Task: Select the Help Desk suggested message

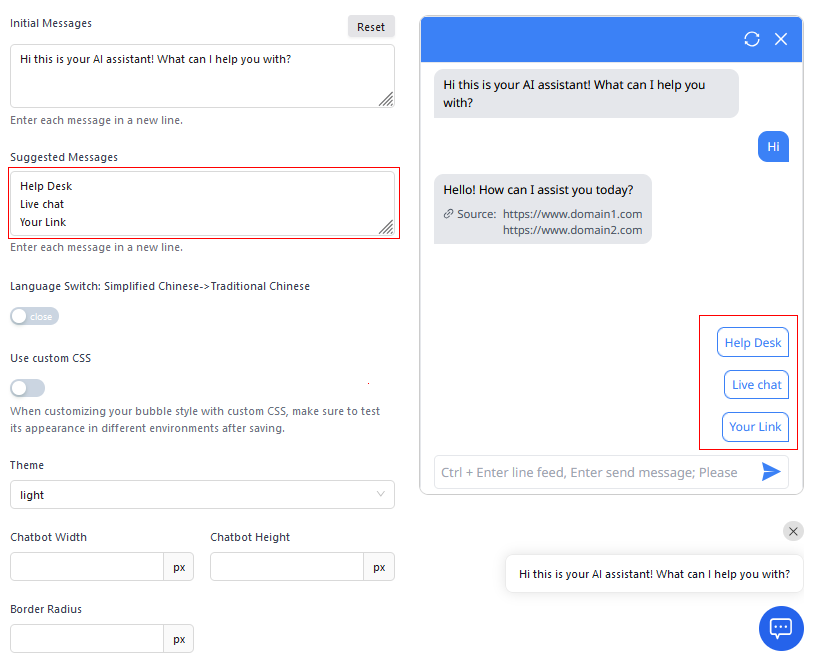Action: (x=752, y=342)
